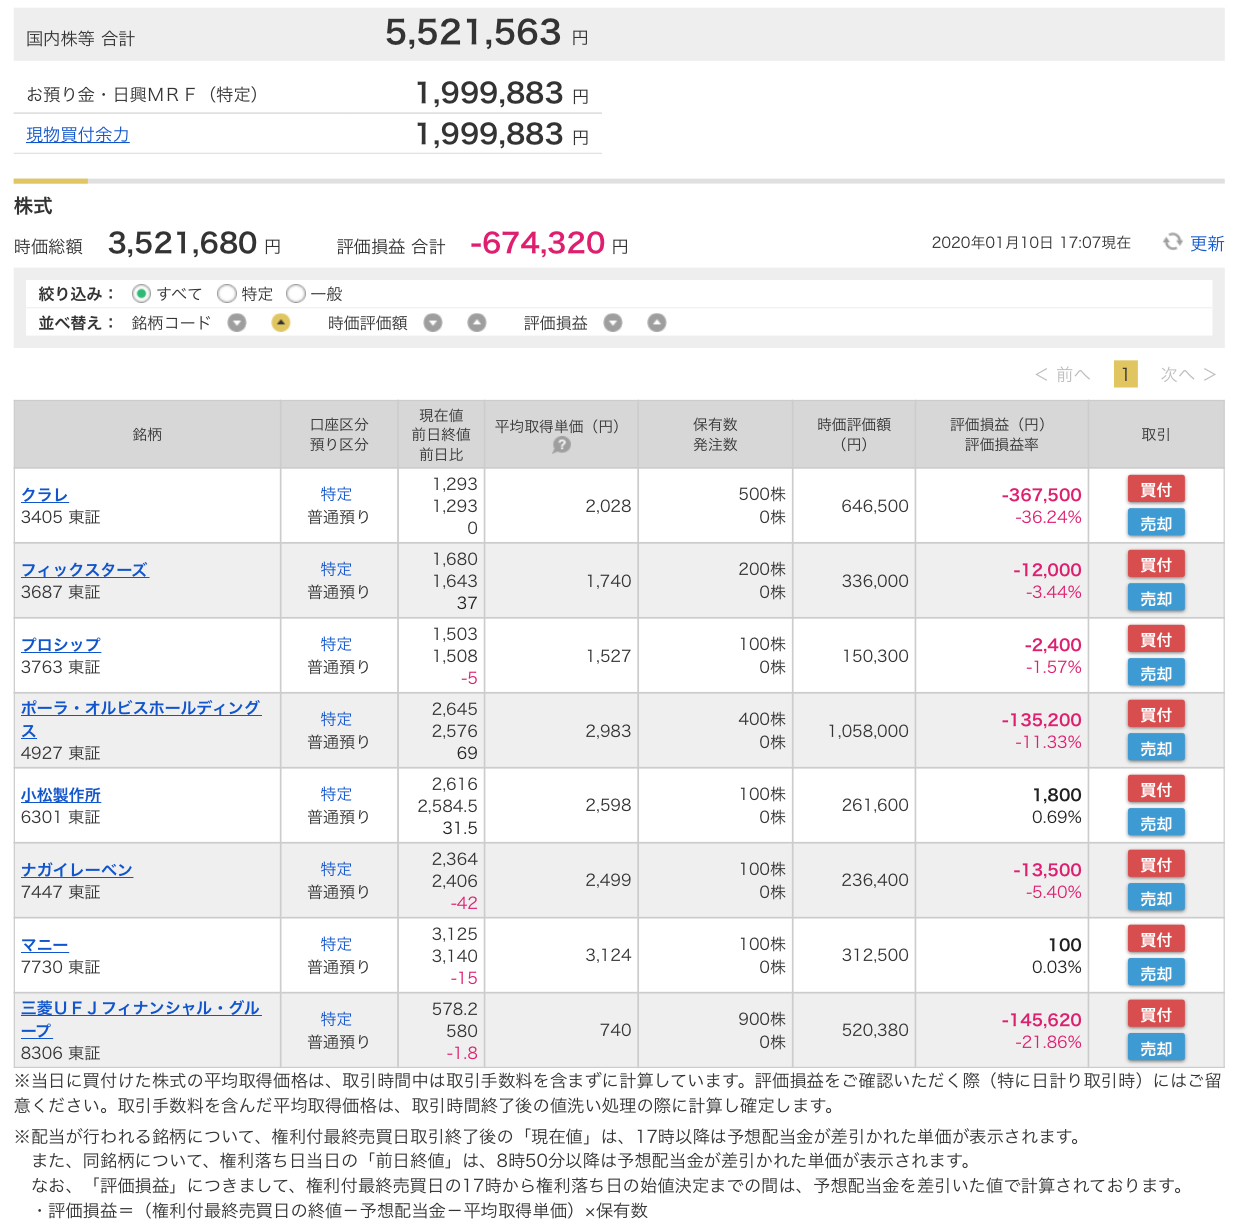The width and height of the screenshot is (1242, 1227).
Task: Sort 評価損益 descending with down arrow
Action: tap(613, 322)
